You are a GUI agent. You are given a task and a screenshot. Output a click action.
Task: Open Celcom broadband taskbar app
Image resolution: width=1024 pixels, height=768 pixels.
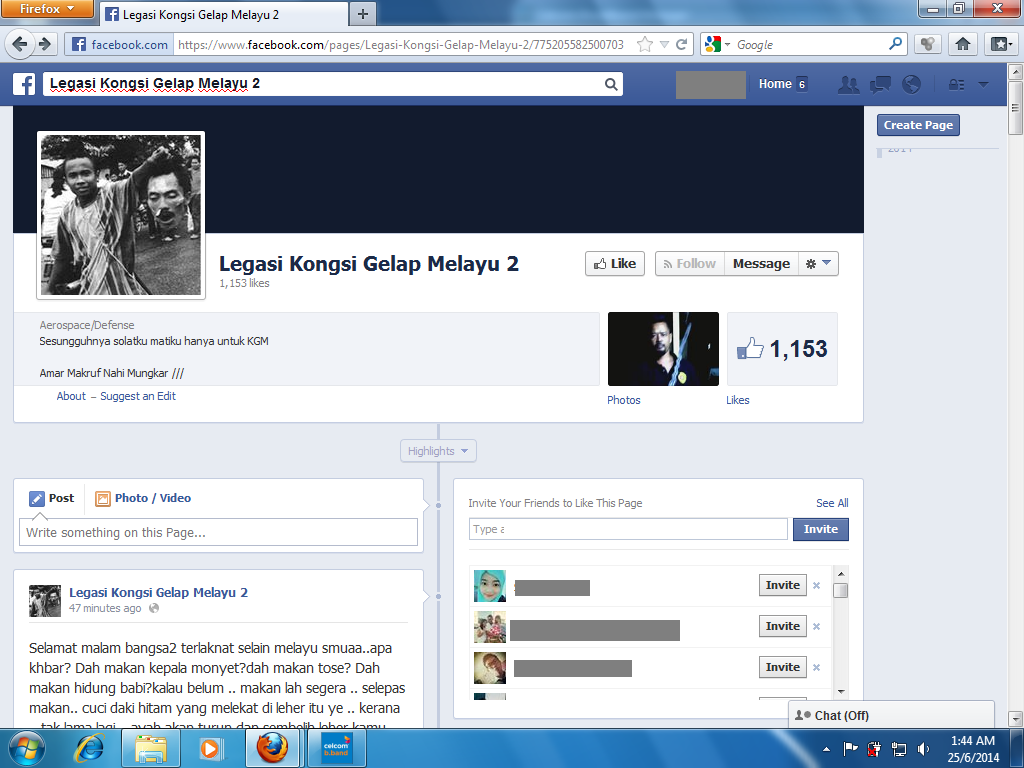tap(337, 748)
